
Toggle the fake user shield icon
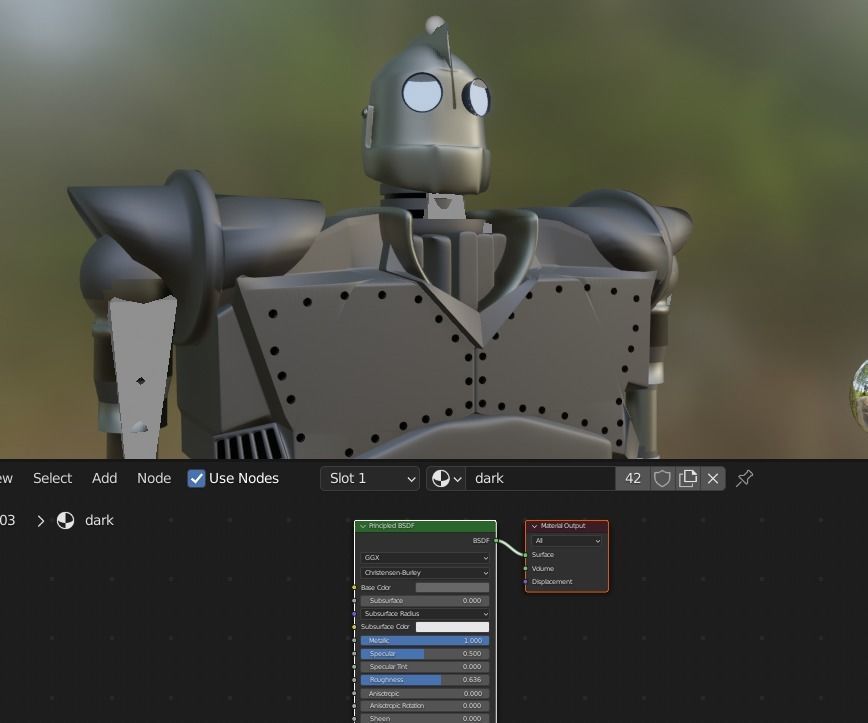point(662,478)
